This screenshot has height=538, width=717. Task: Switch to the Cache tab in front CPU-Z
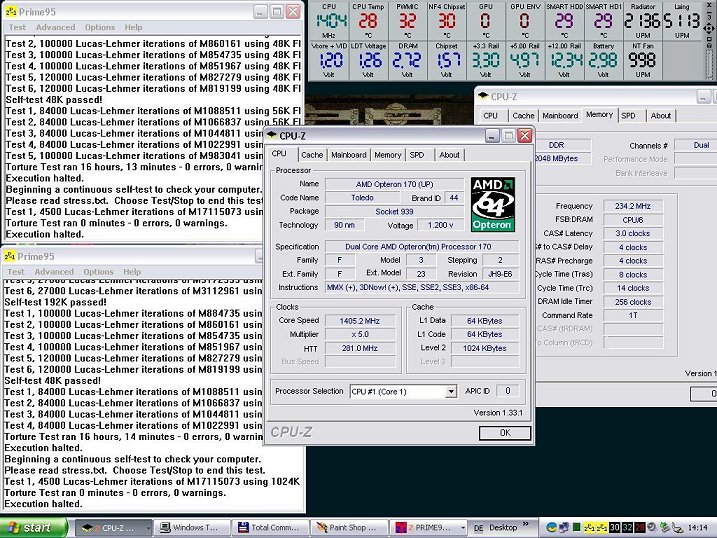(x=312, y=155)
